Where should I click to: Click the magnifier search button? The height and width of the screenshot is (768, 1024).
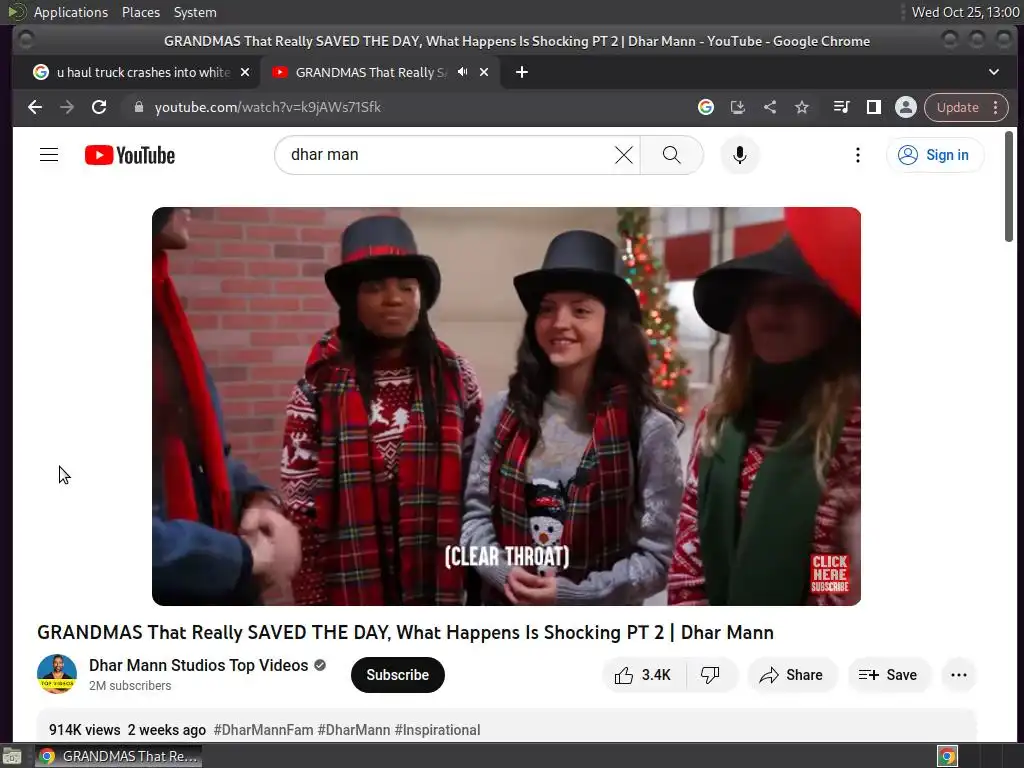671,155
